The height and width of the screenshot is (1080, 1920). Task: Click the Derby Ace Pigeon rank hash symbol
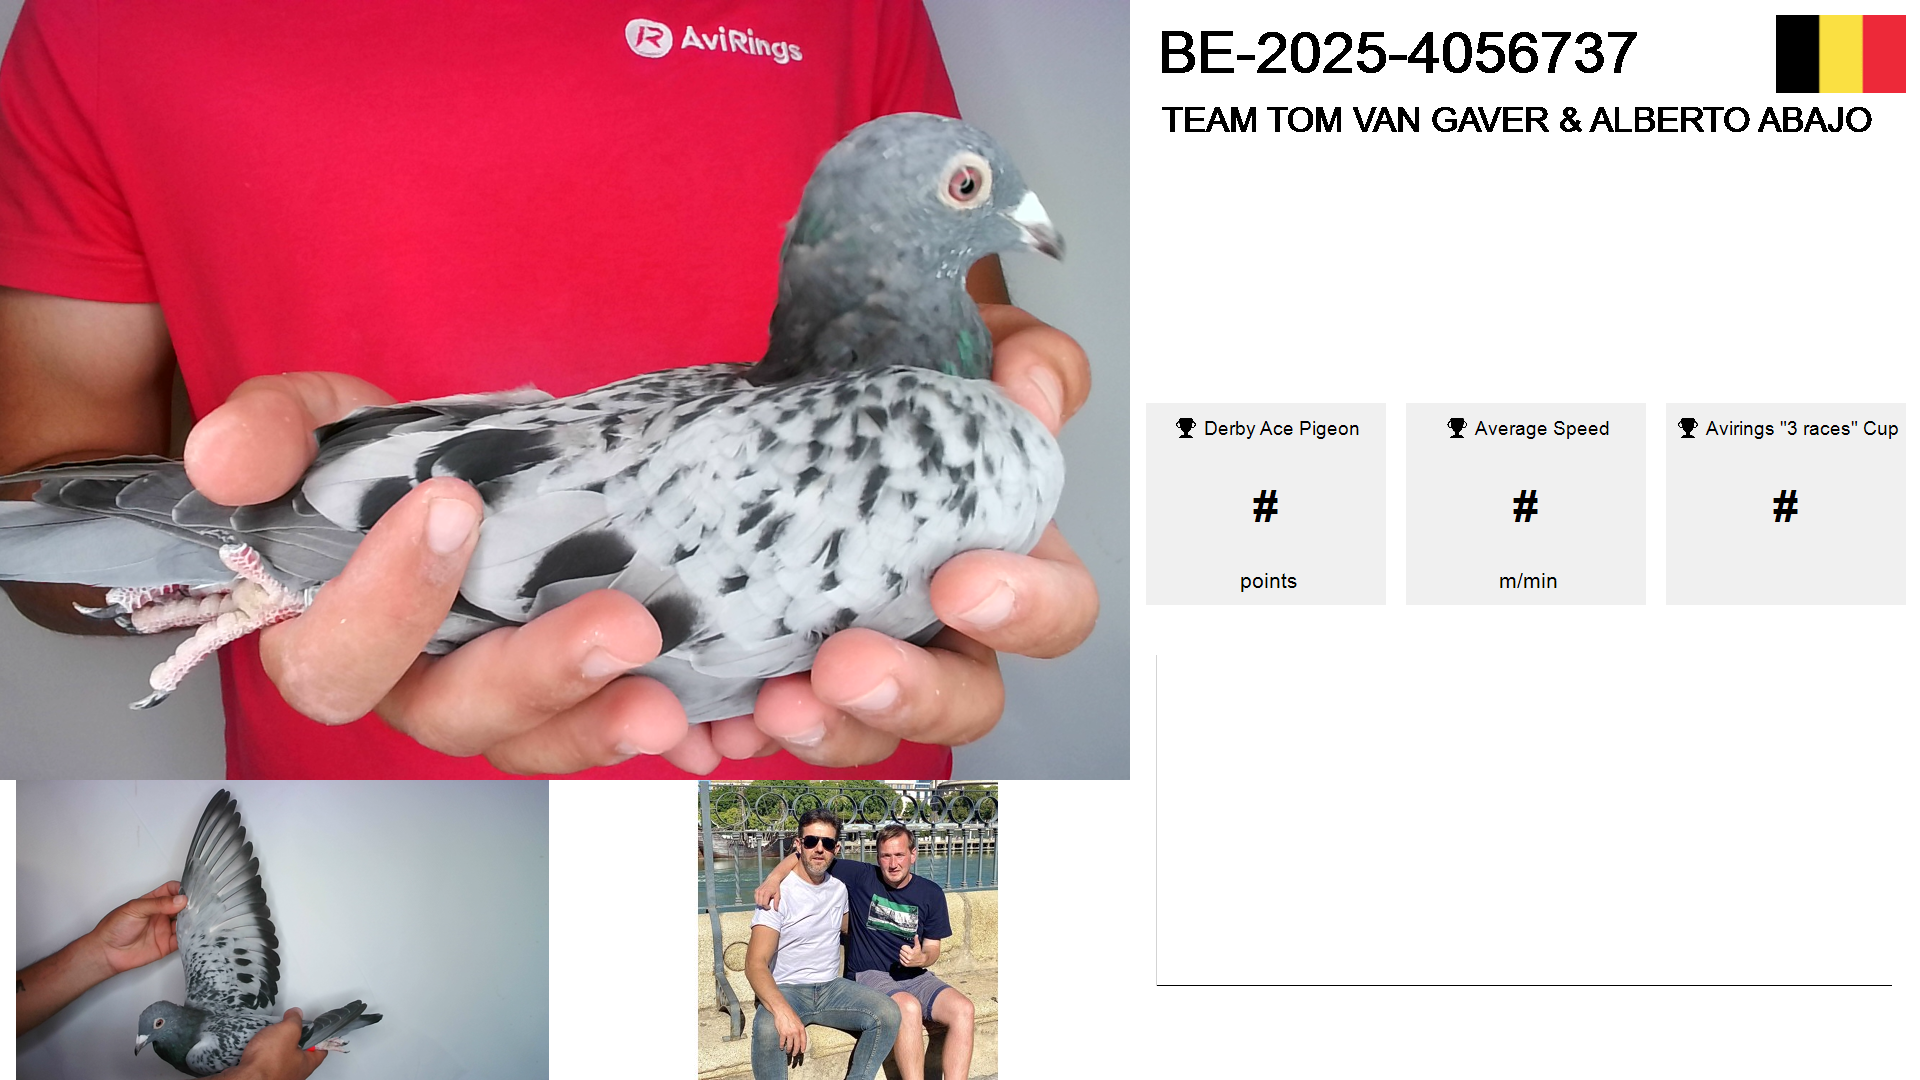point(1266,507)
